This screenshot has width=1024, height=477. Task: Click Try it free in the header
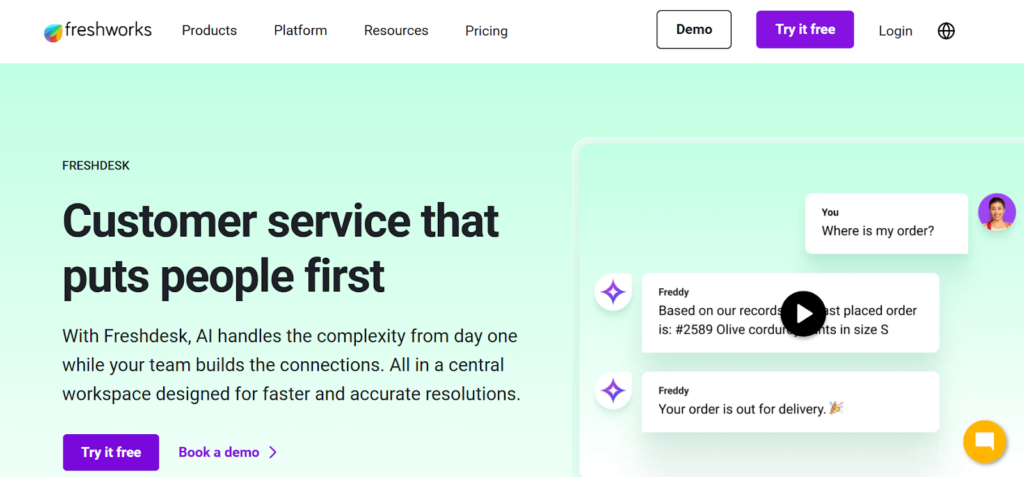click(804, 30)
